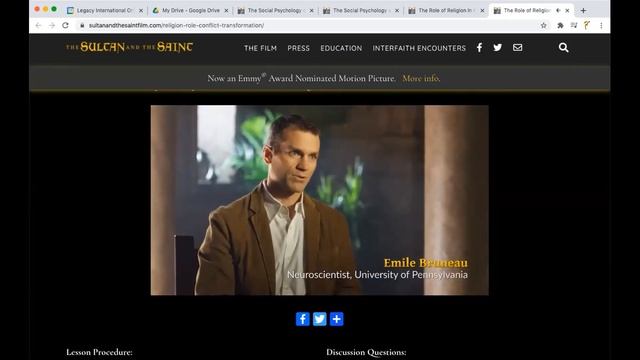
Task: Open the Chrome extensions puzzle icon
Action: tap(560, 25)
